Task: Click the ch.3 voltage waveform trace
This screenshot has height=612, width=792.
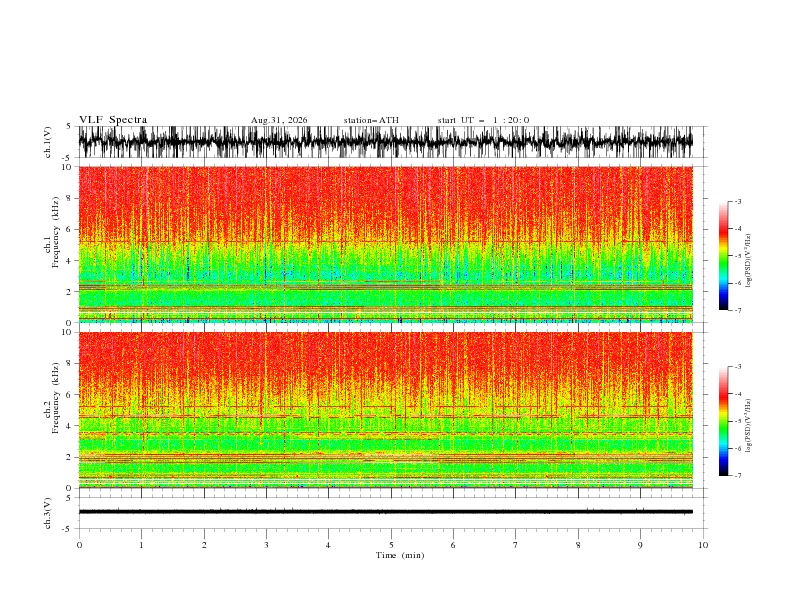Action: (385, 512)
